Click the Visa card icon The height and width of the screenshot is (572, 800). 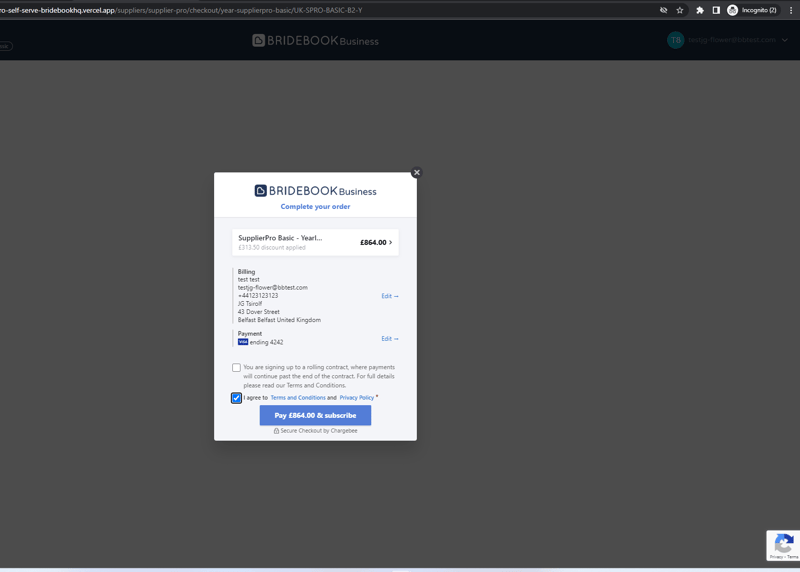[243, 342]
